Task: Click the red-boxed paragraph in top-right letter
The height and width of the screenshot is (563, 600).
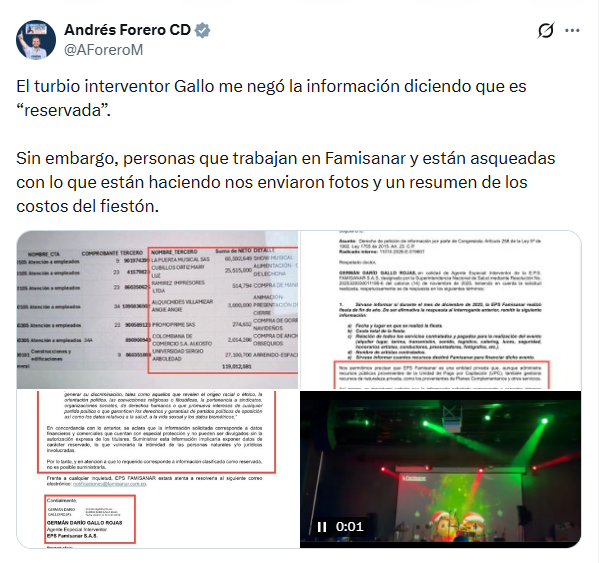Action: 441,374
